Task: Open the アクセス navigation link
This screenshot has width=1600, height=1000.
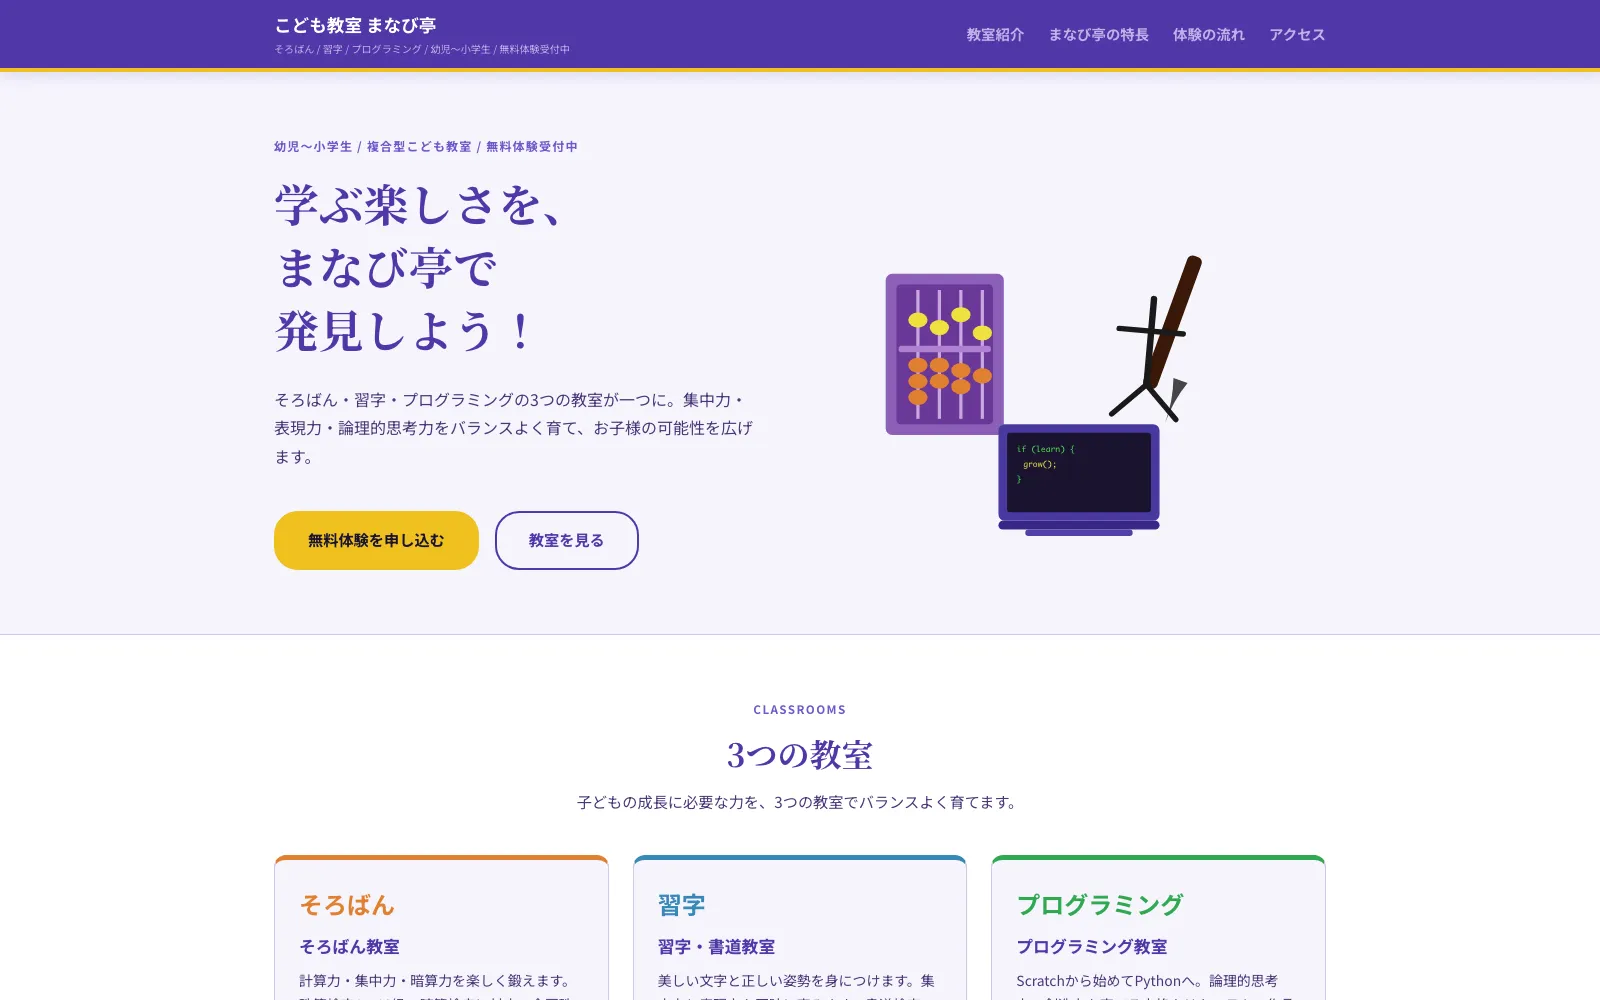Action: coord(1297,35)
